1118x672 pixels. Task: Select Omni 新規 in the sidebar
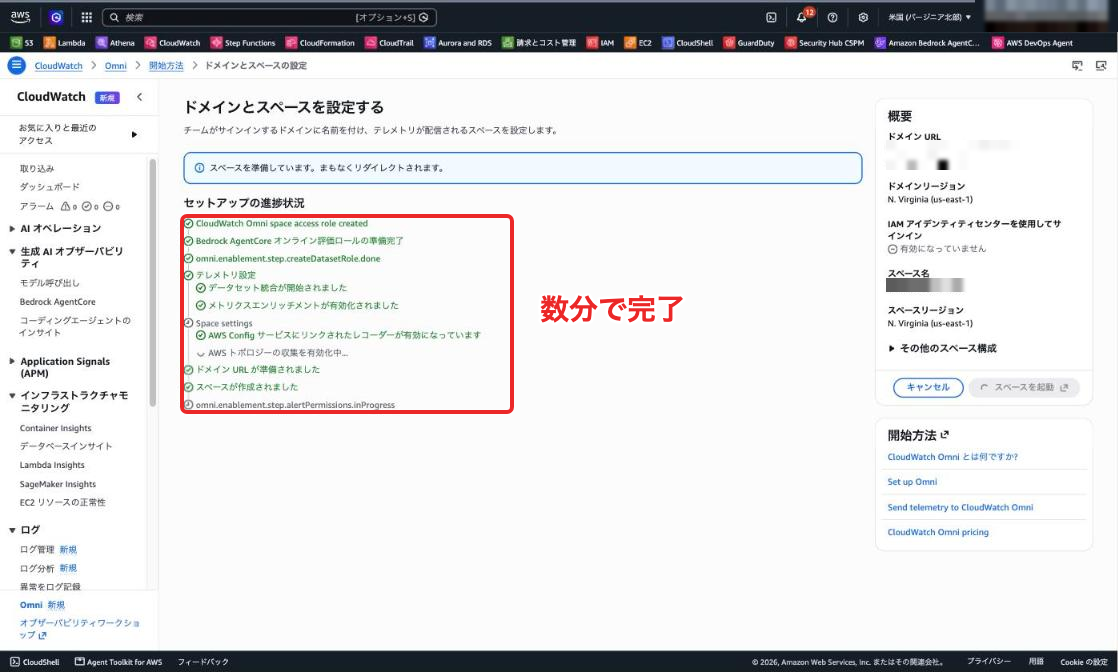coord(42,605)
